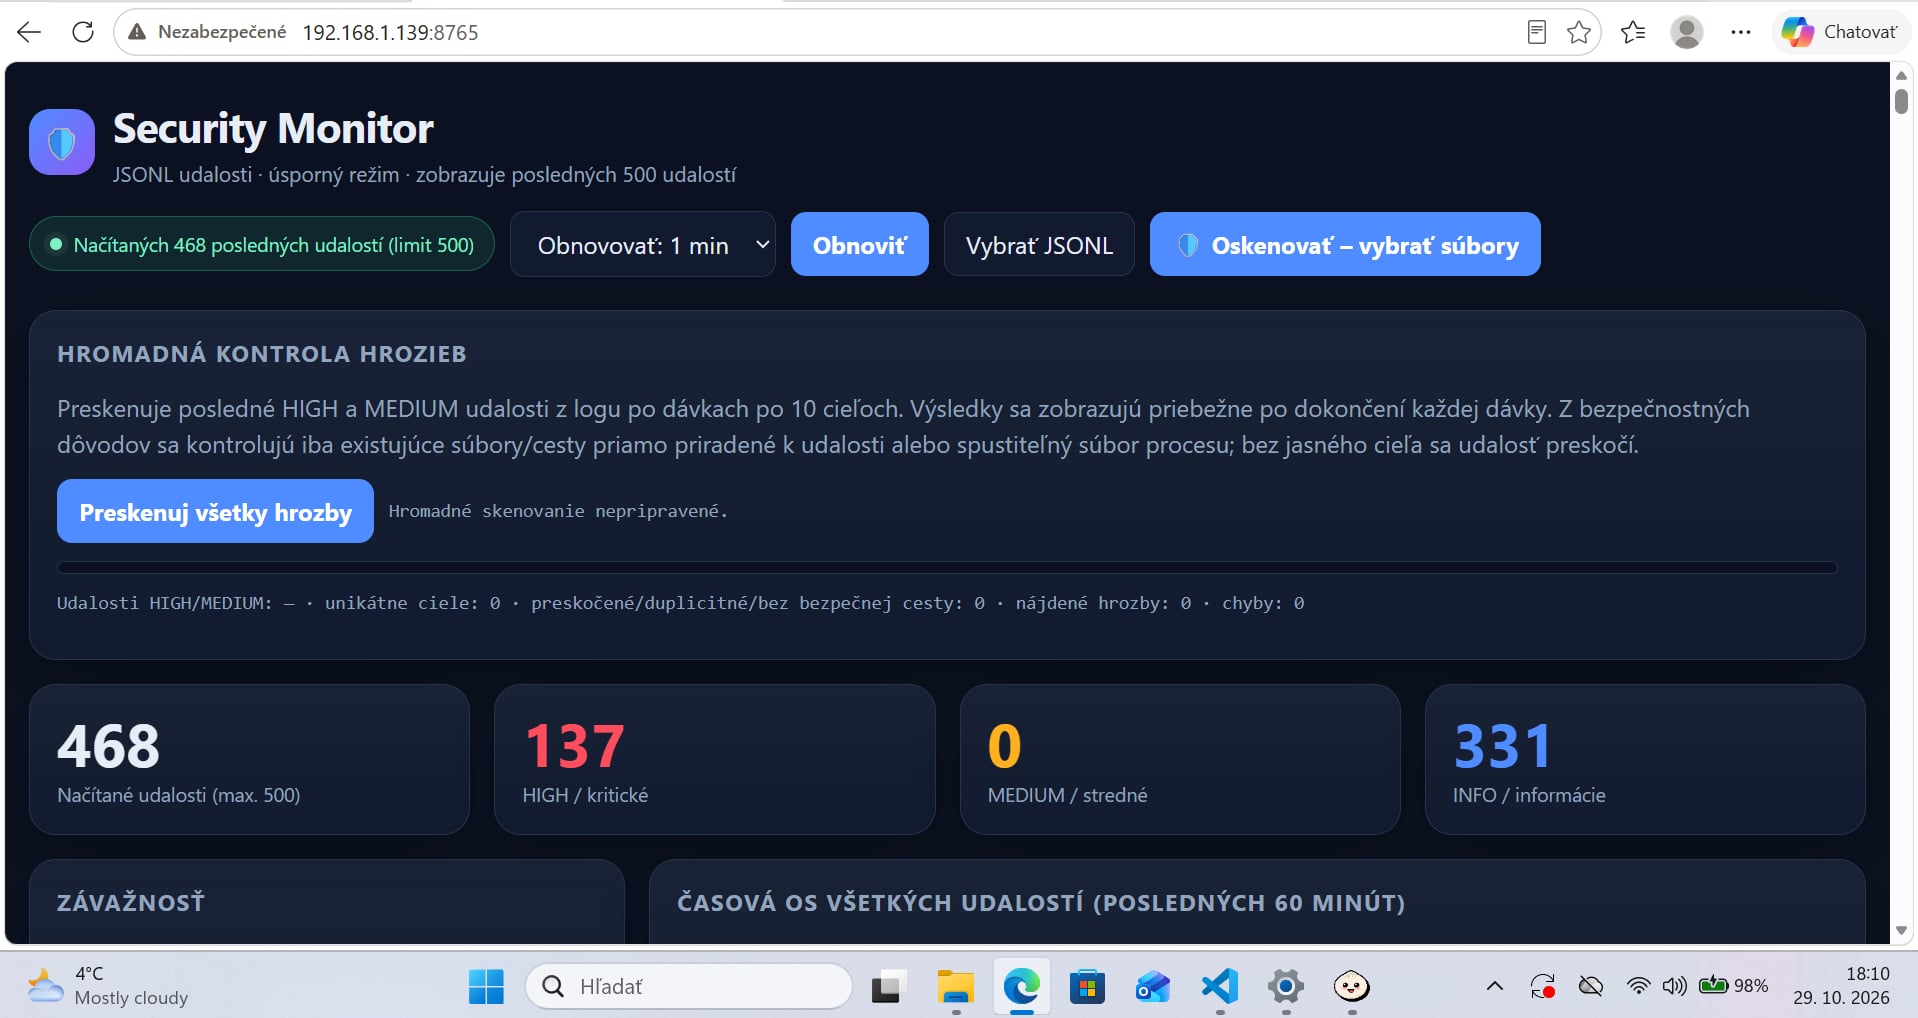This screenshot has height=1018, width=1918.
Task: Open the Settings gear on the taskbar
Action: pos(1286,987)
